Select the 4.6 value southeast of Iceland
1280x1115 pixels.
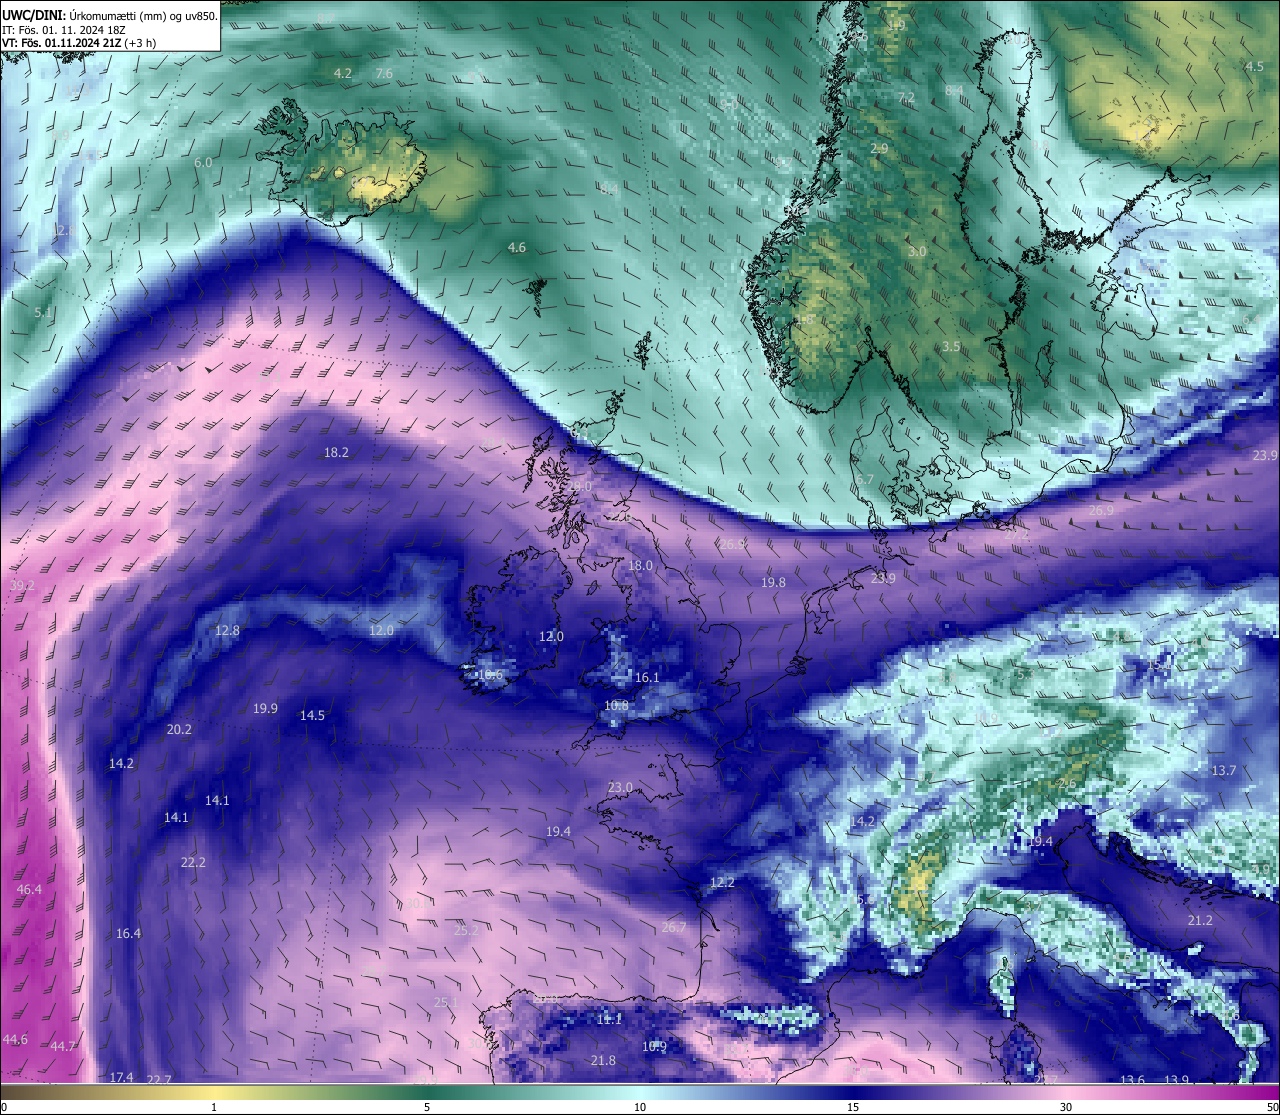click(x=516, y=247)
